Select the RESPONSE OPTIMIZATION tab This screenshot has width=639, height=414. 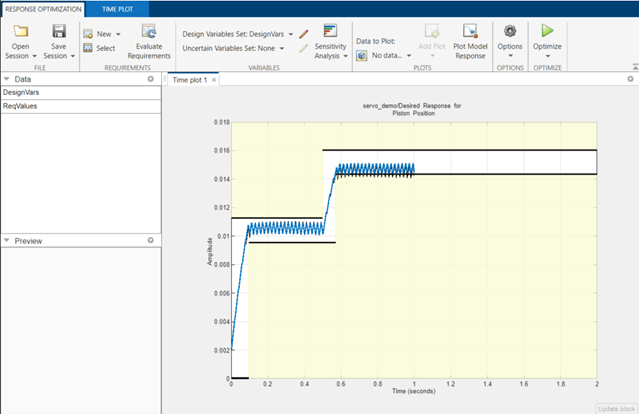pos(43,7)
